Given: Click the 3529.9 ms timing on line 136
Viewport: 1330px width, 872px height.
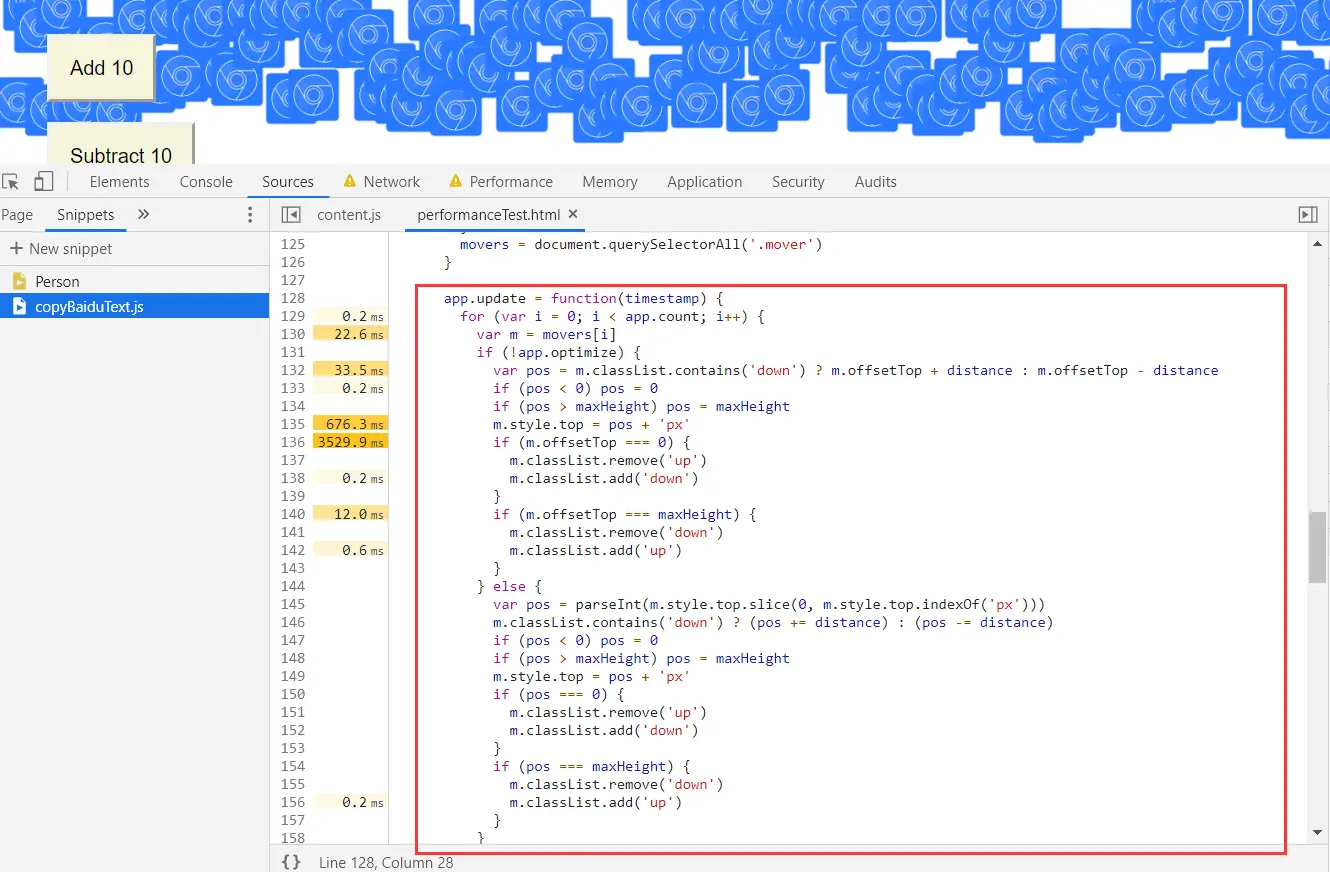Looking at the screenshot, I should 350,442.
